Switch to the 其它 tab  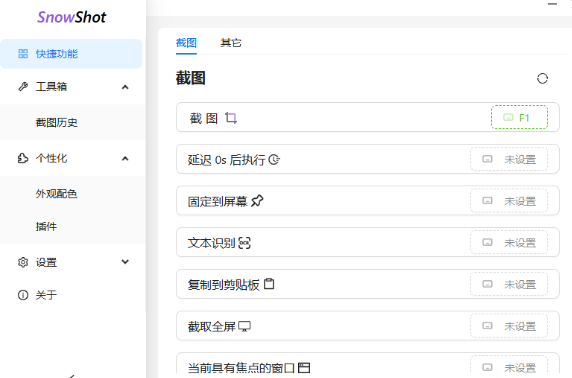[x=231, y=43]
